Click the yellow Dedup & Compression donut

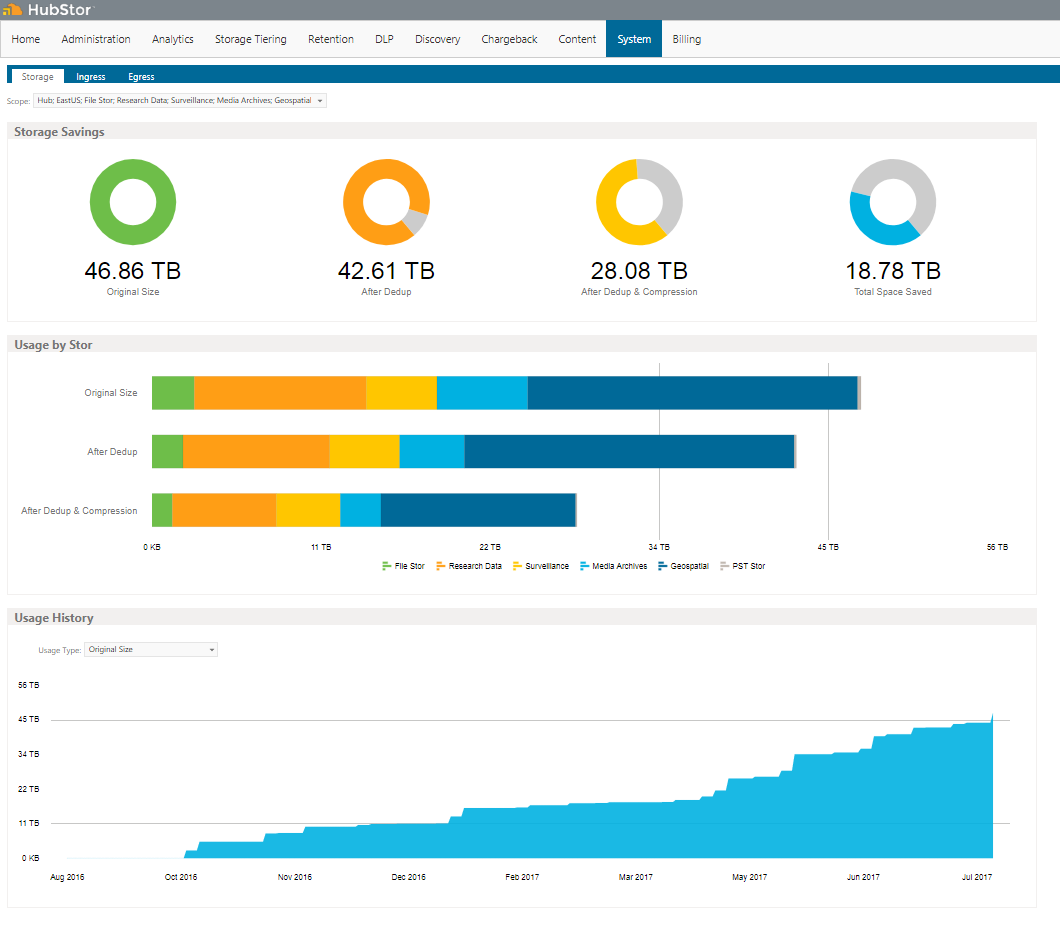(640, 202)
